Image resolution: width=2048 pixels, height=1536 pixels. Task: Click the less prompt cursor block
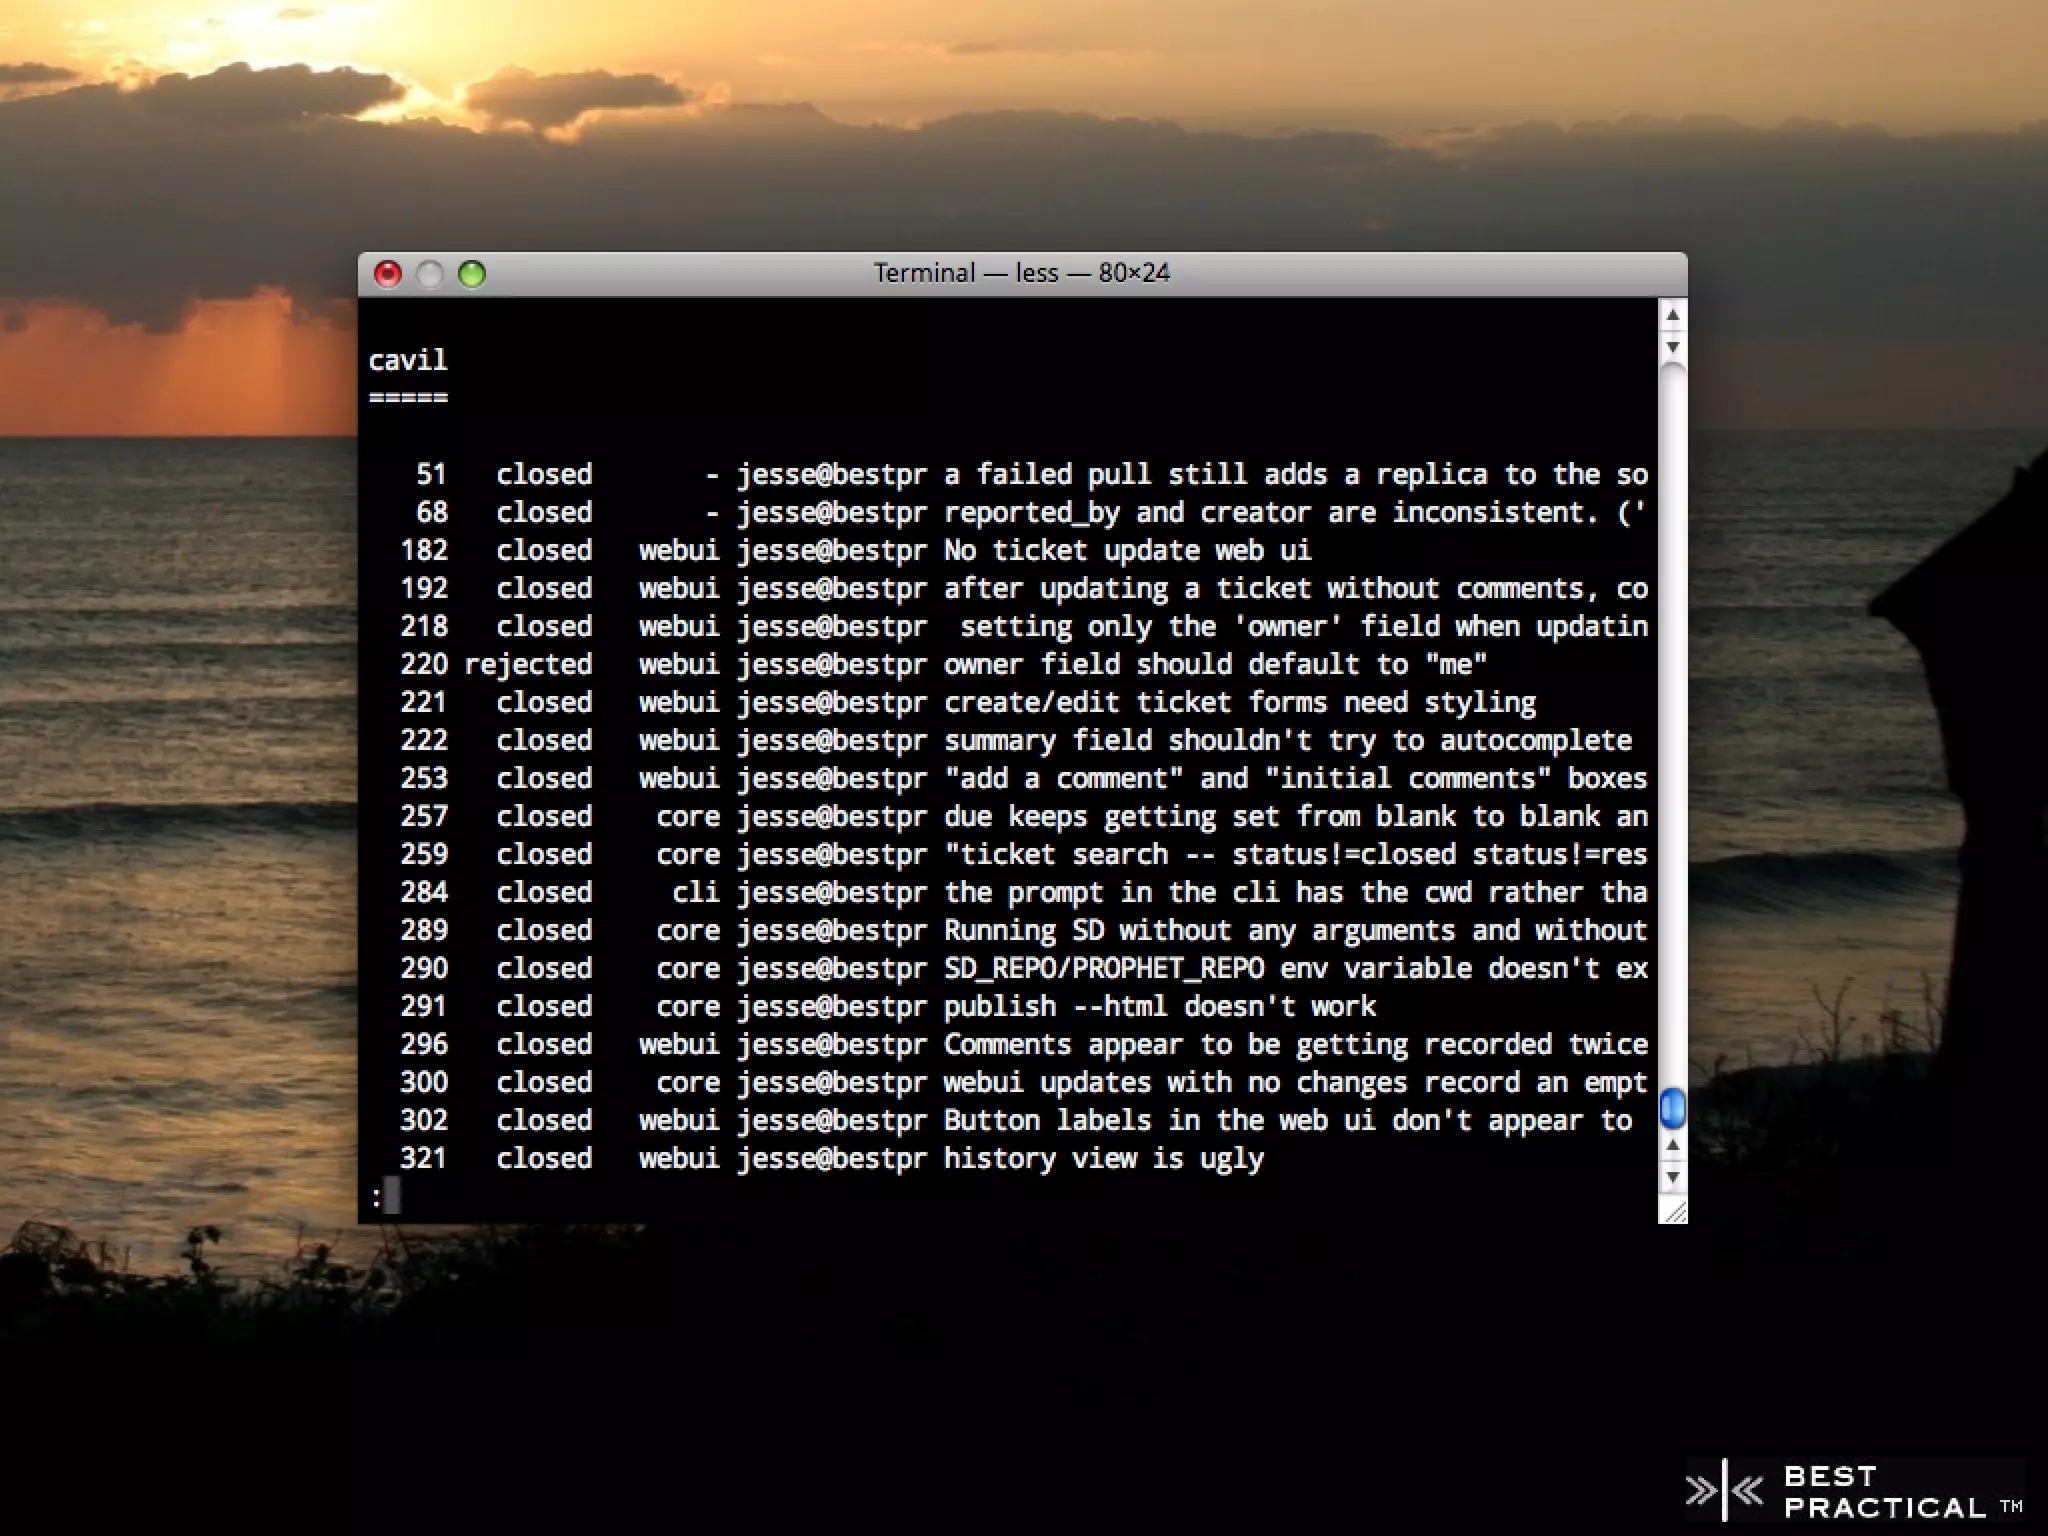pos(391,1195)
